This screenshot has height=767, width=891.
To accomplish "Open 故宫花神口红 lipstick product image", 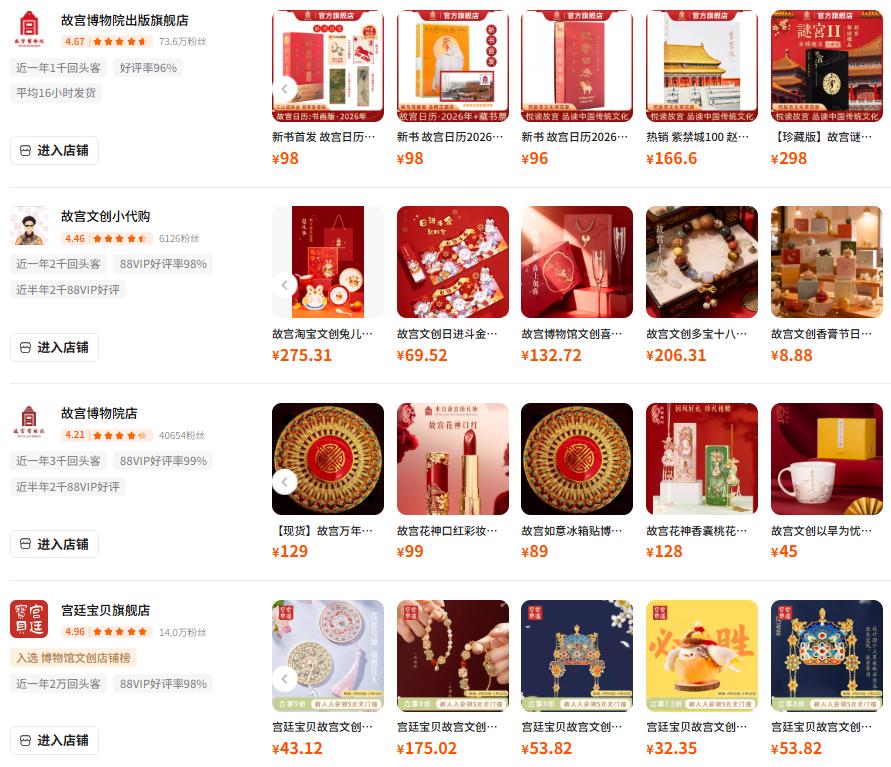I will pyautogui.click(x=453, y=459).
